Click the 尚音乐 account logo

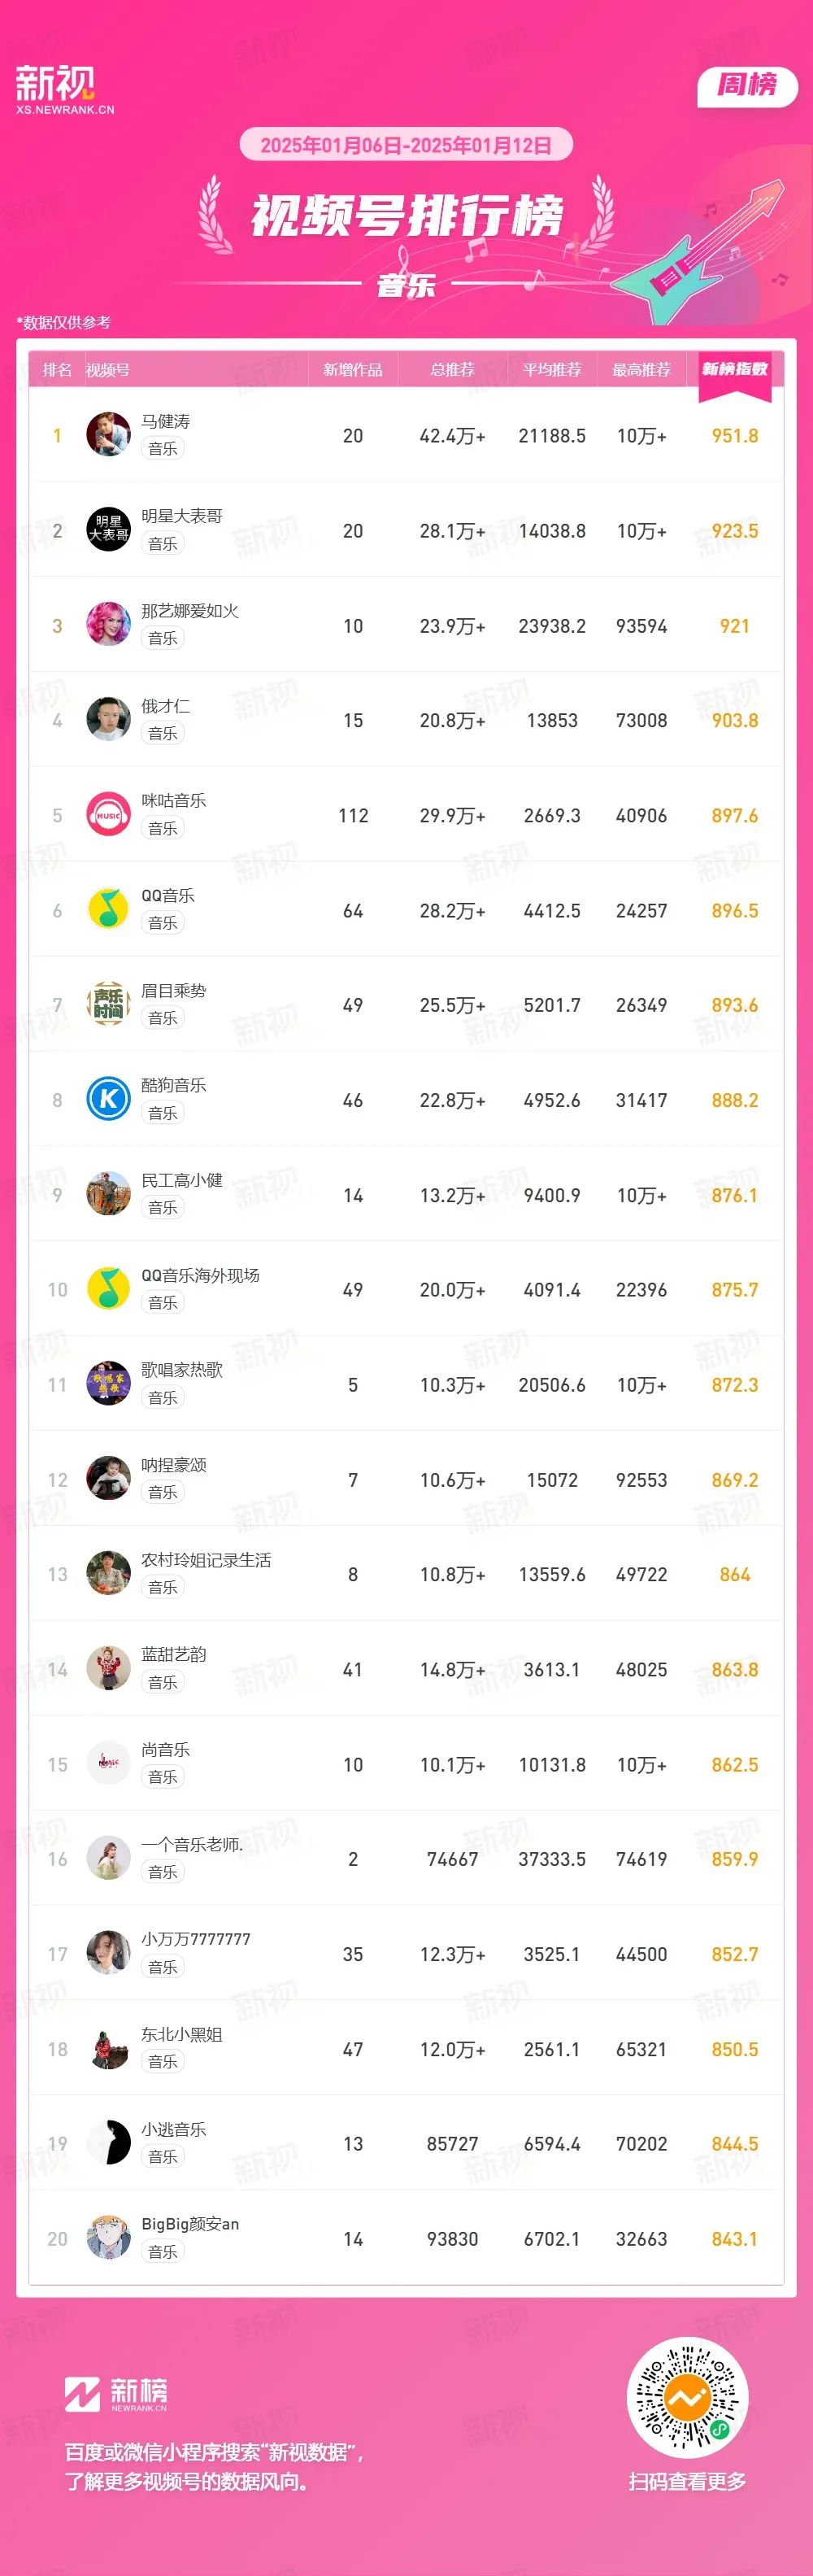pyautogui.click(x=108, y=1765)
